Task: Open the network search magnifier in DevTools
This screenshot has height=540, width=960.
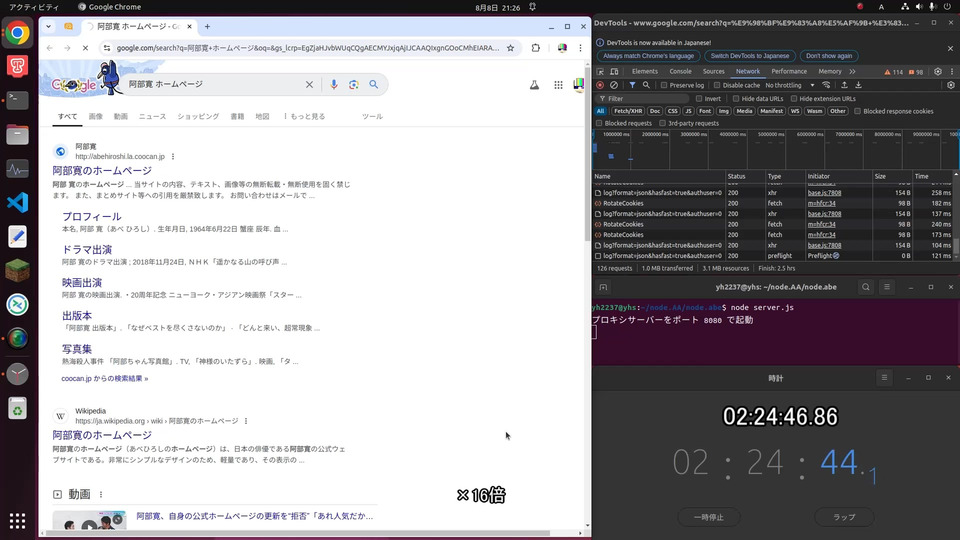Action: (x=646, y=85)
